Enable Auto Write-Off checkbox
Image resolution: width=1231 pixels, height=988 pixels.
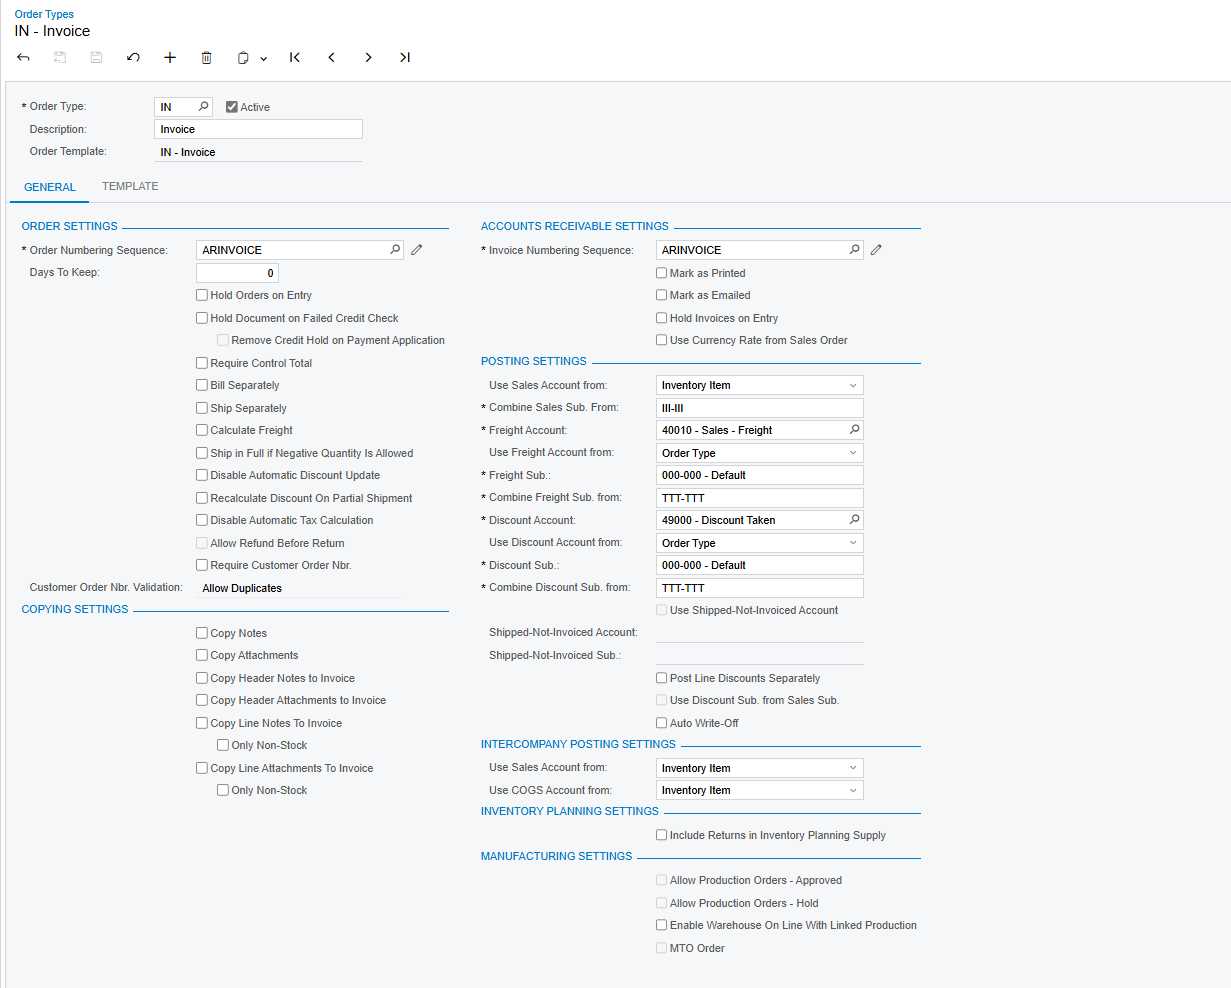[x=661, y=723]
